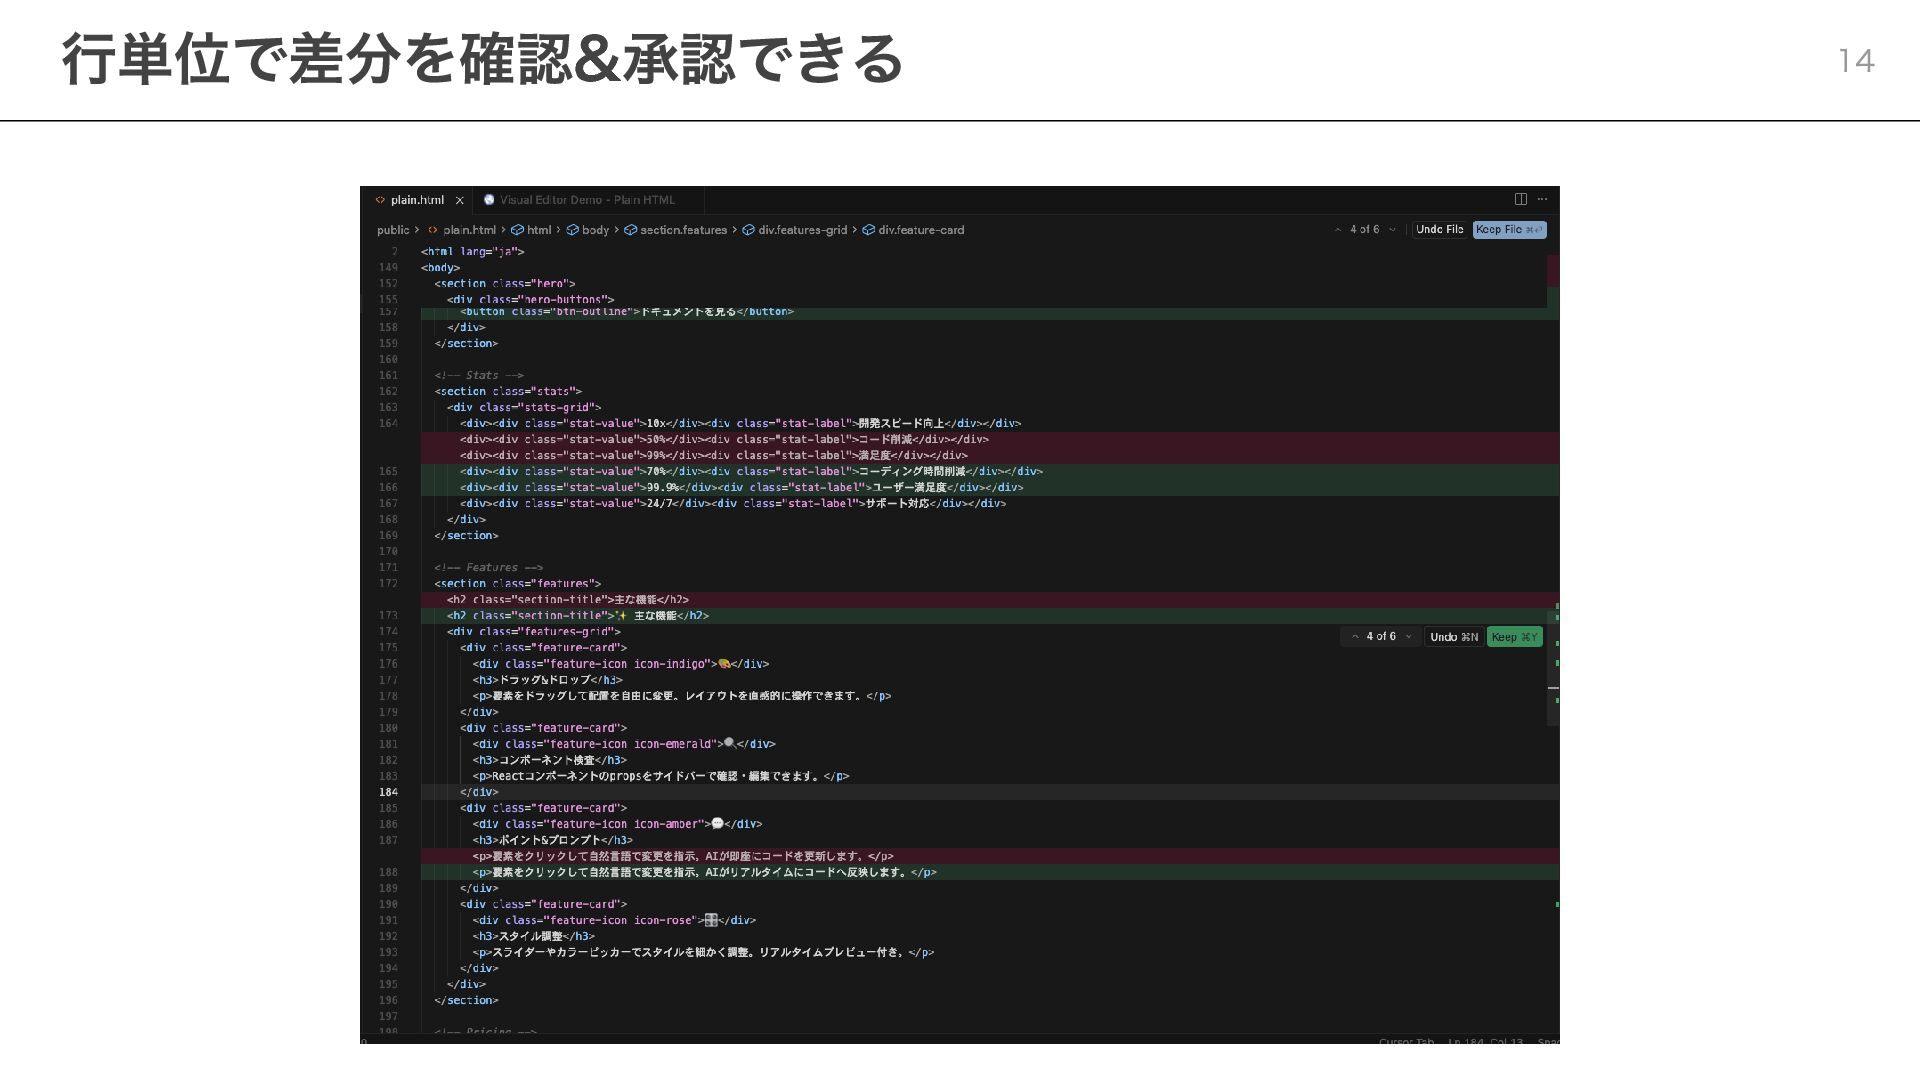Click green inline Keep ⌘Y button

click(x=1514, y=637)
